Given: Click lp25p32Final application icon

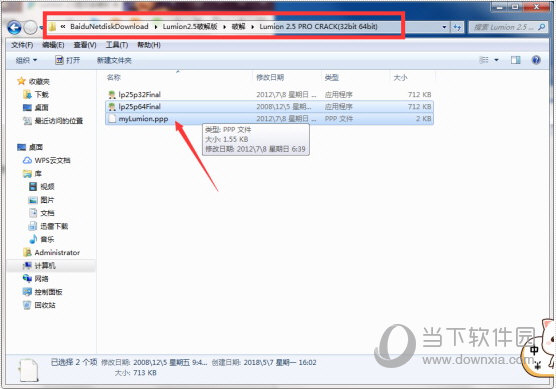Looking at the screenshot, I should (x=112, y=94).
